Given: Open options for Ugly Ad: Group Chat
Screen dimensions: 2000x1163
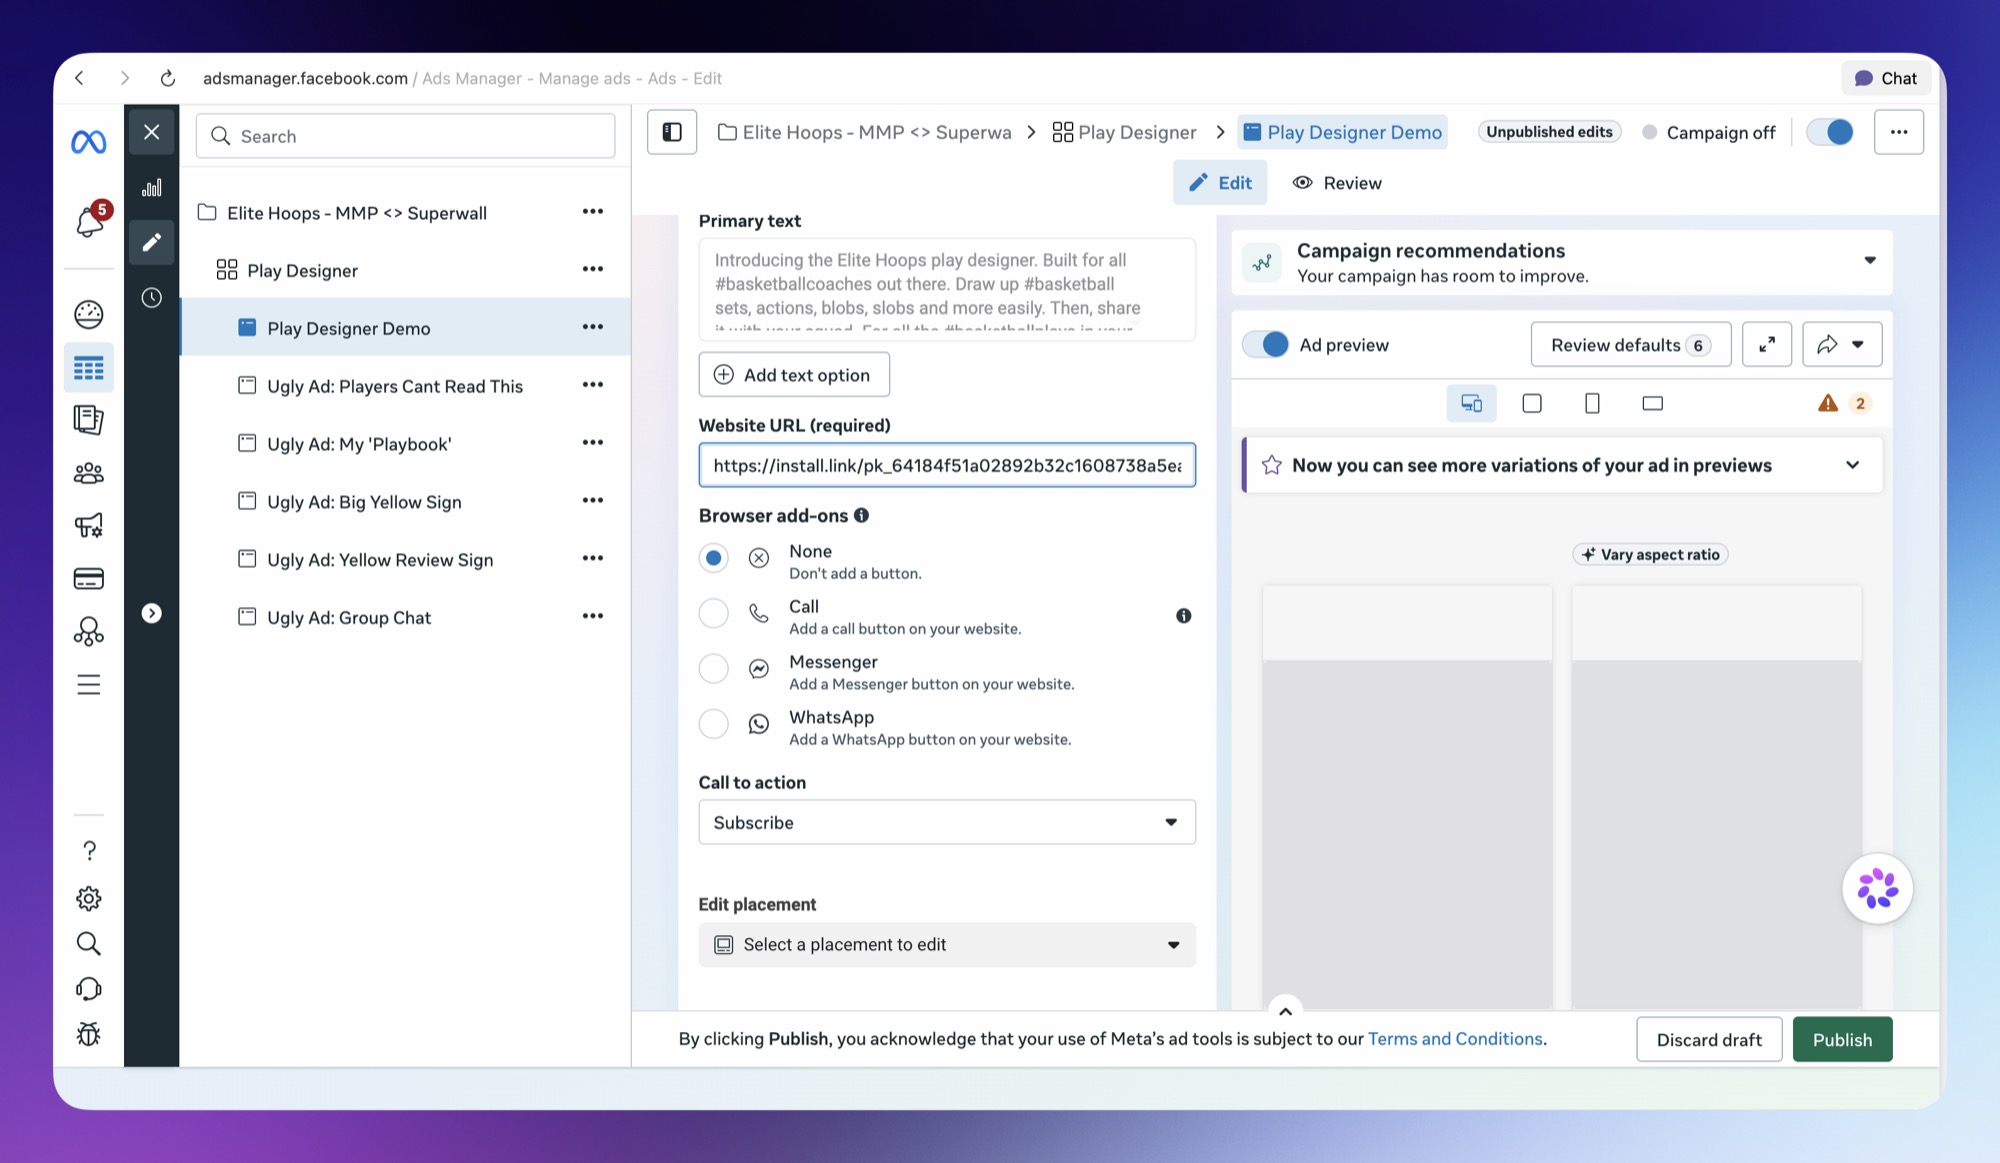Looking at the screenshot, I should [x=592, y=616].
